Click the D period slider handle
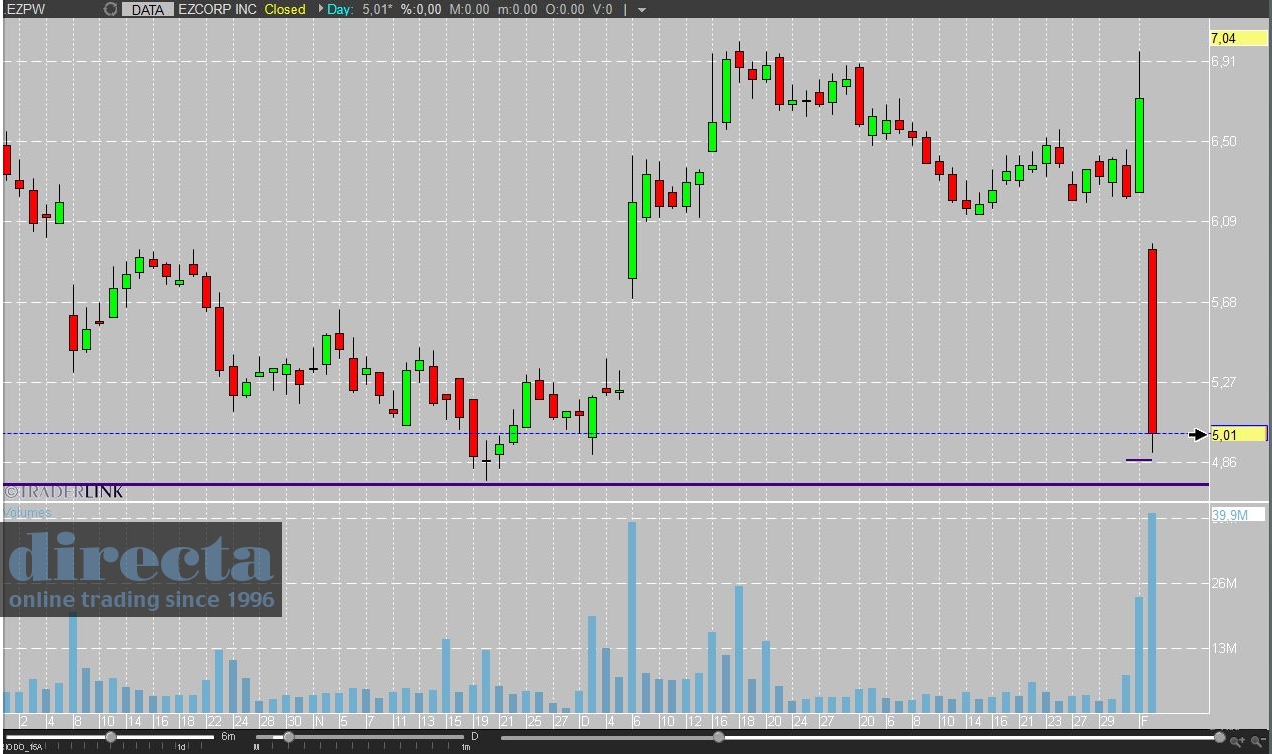 288,738
